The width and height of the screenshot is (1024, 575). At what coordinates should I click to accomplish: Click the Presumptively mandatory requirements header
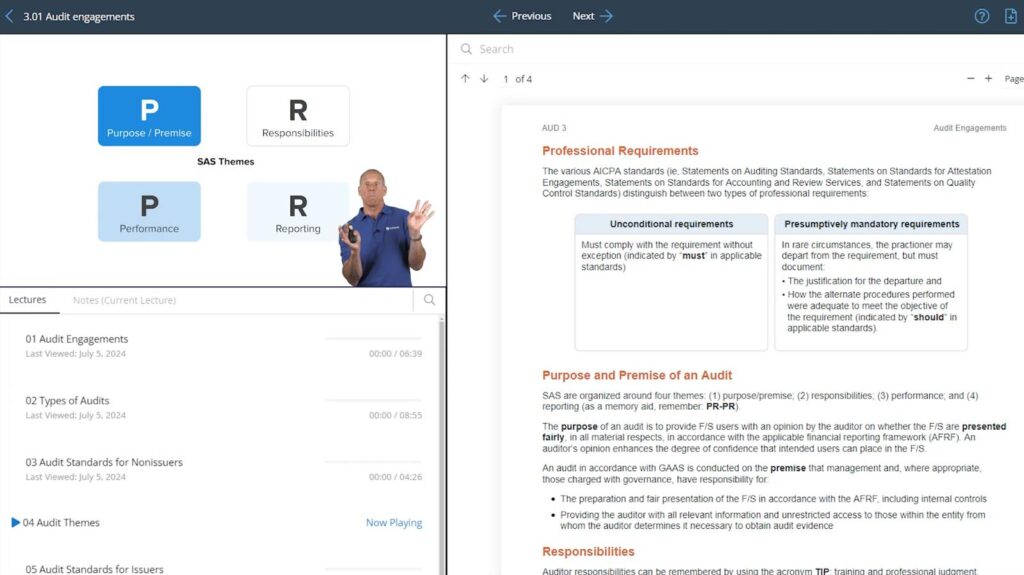(871, 224)
